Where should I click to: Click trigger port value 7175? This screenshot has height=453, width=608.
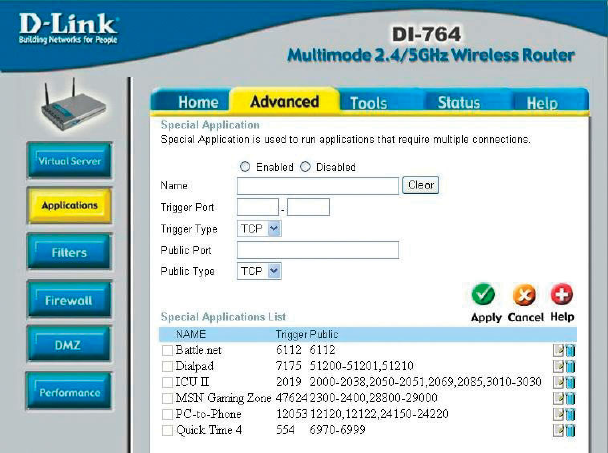[288, 366]
